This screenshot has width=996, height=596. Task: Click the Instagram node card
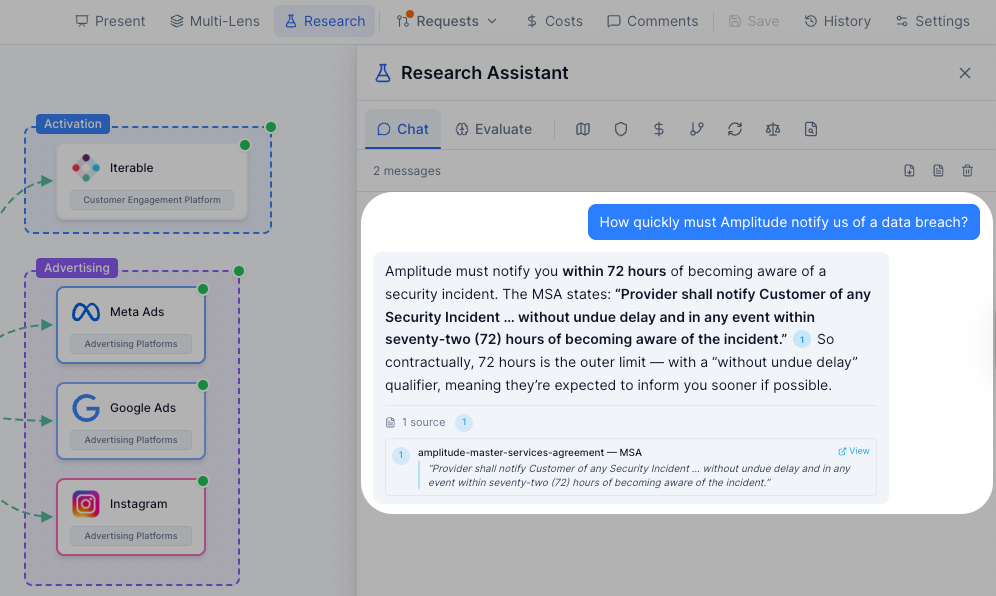coord(130,517)
